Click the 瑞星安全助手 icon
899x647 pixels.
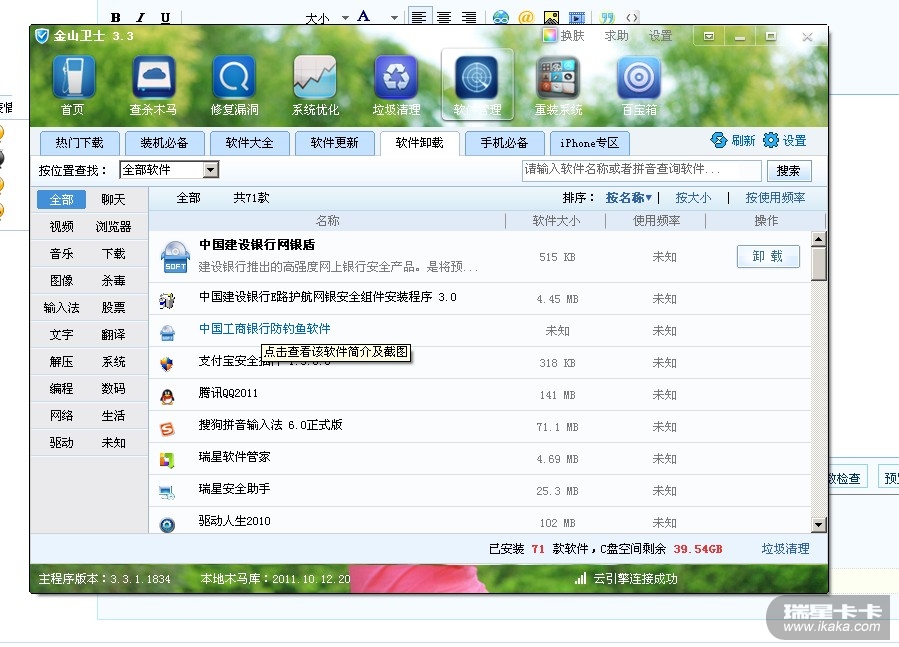(167, 492)
